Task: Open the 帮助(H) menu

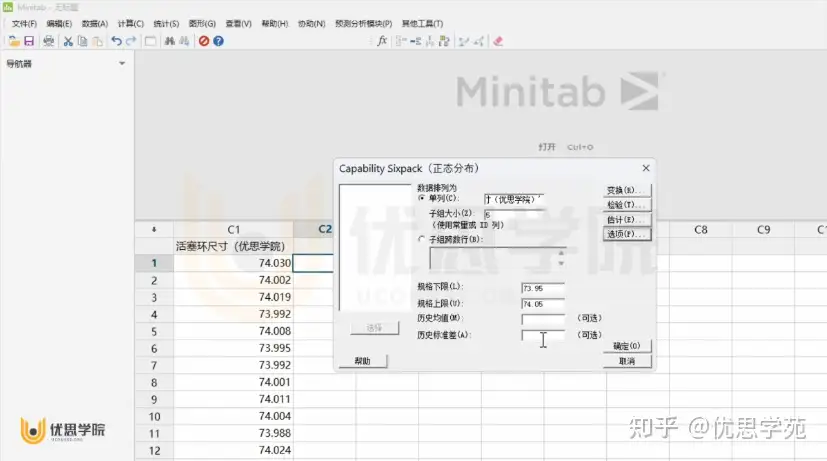Action: 275,24
